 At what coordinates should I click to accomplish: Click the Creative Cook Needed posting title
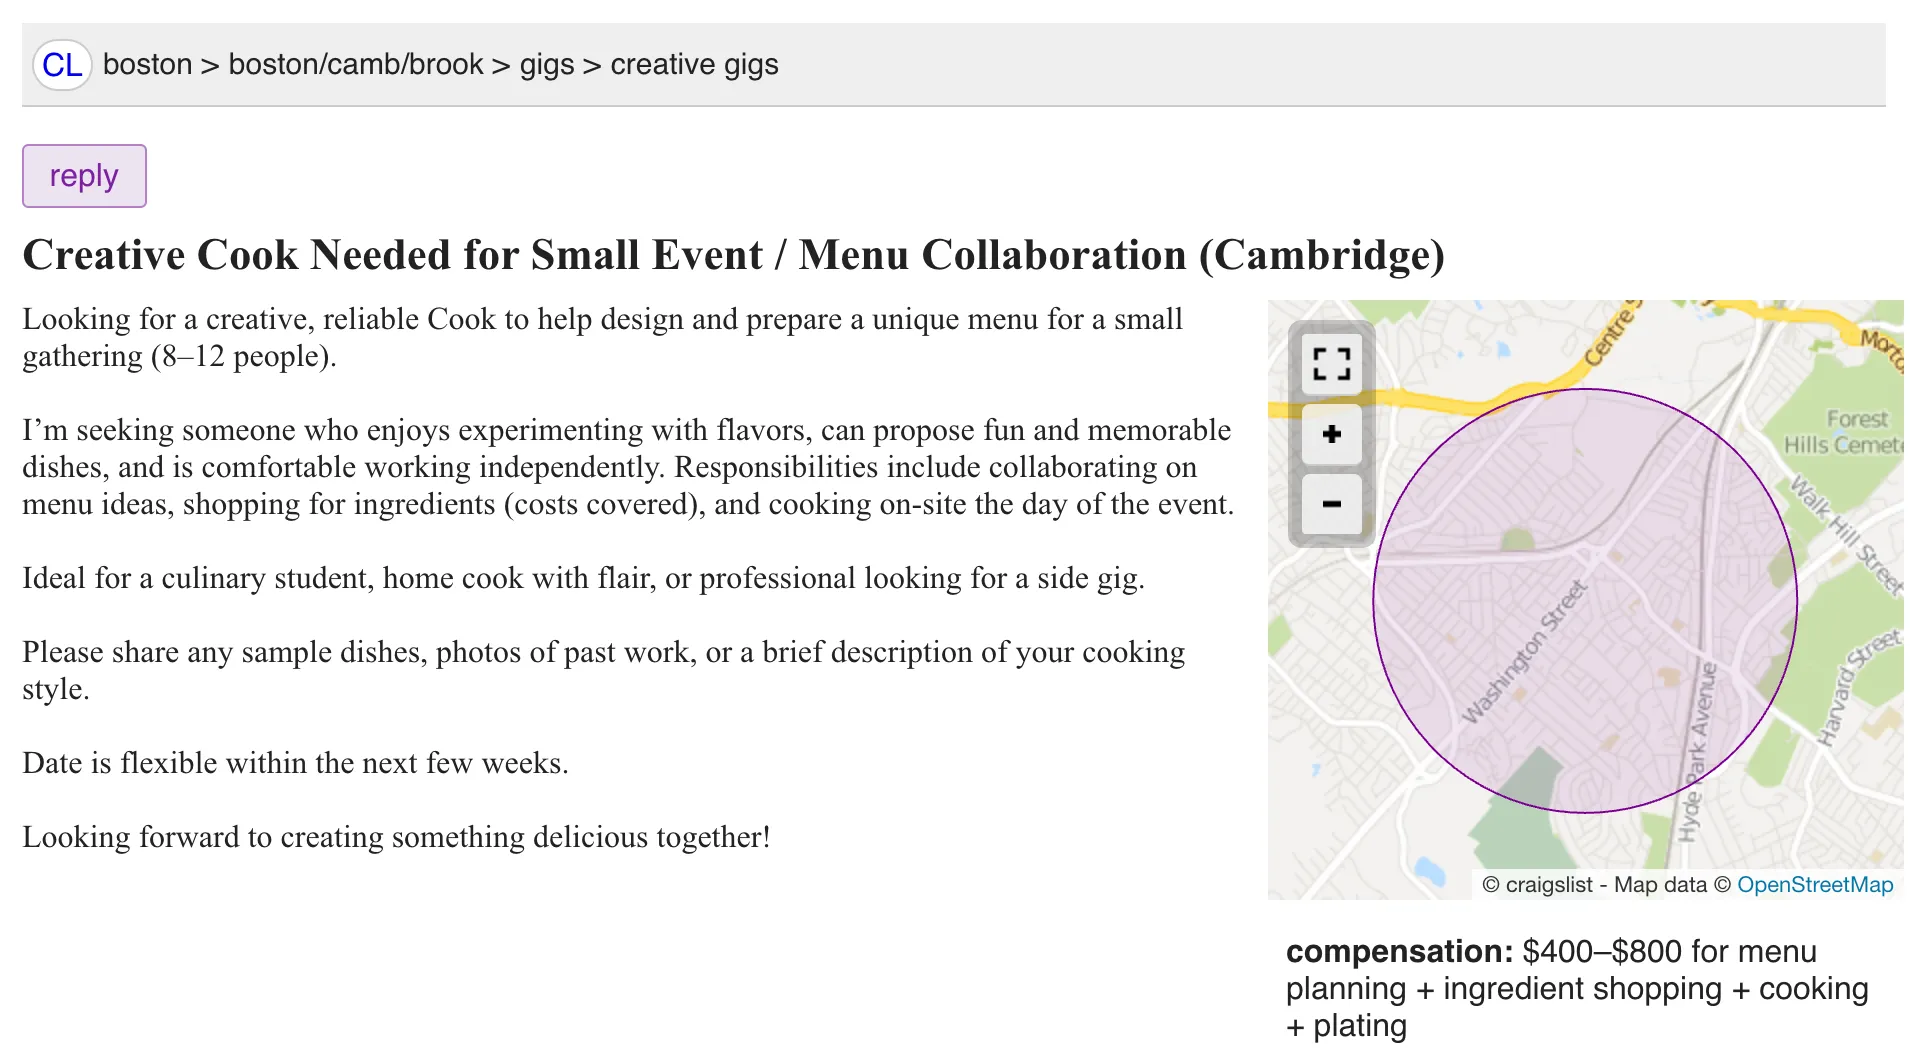[733, 255]
